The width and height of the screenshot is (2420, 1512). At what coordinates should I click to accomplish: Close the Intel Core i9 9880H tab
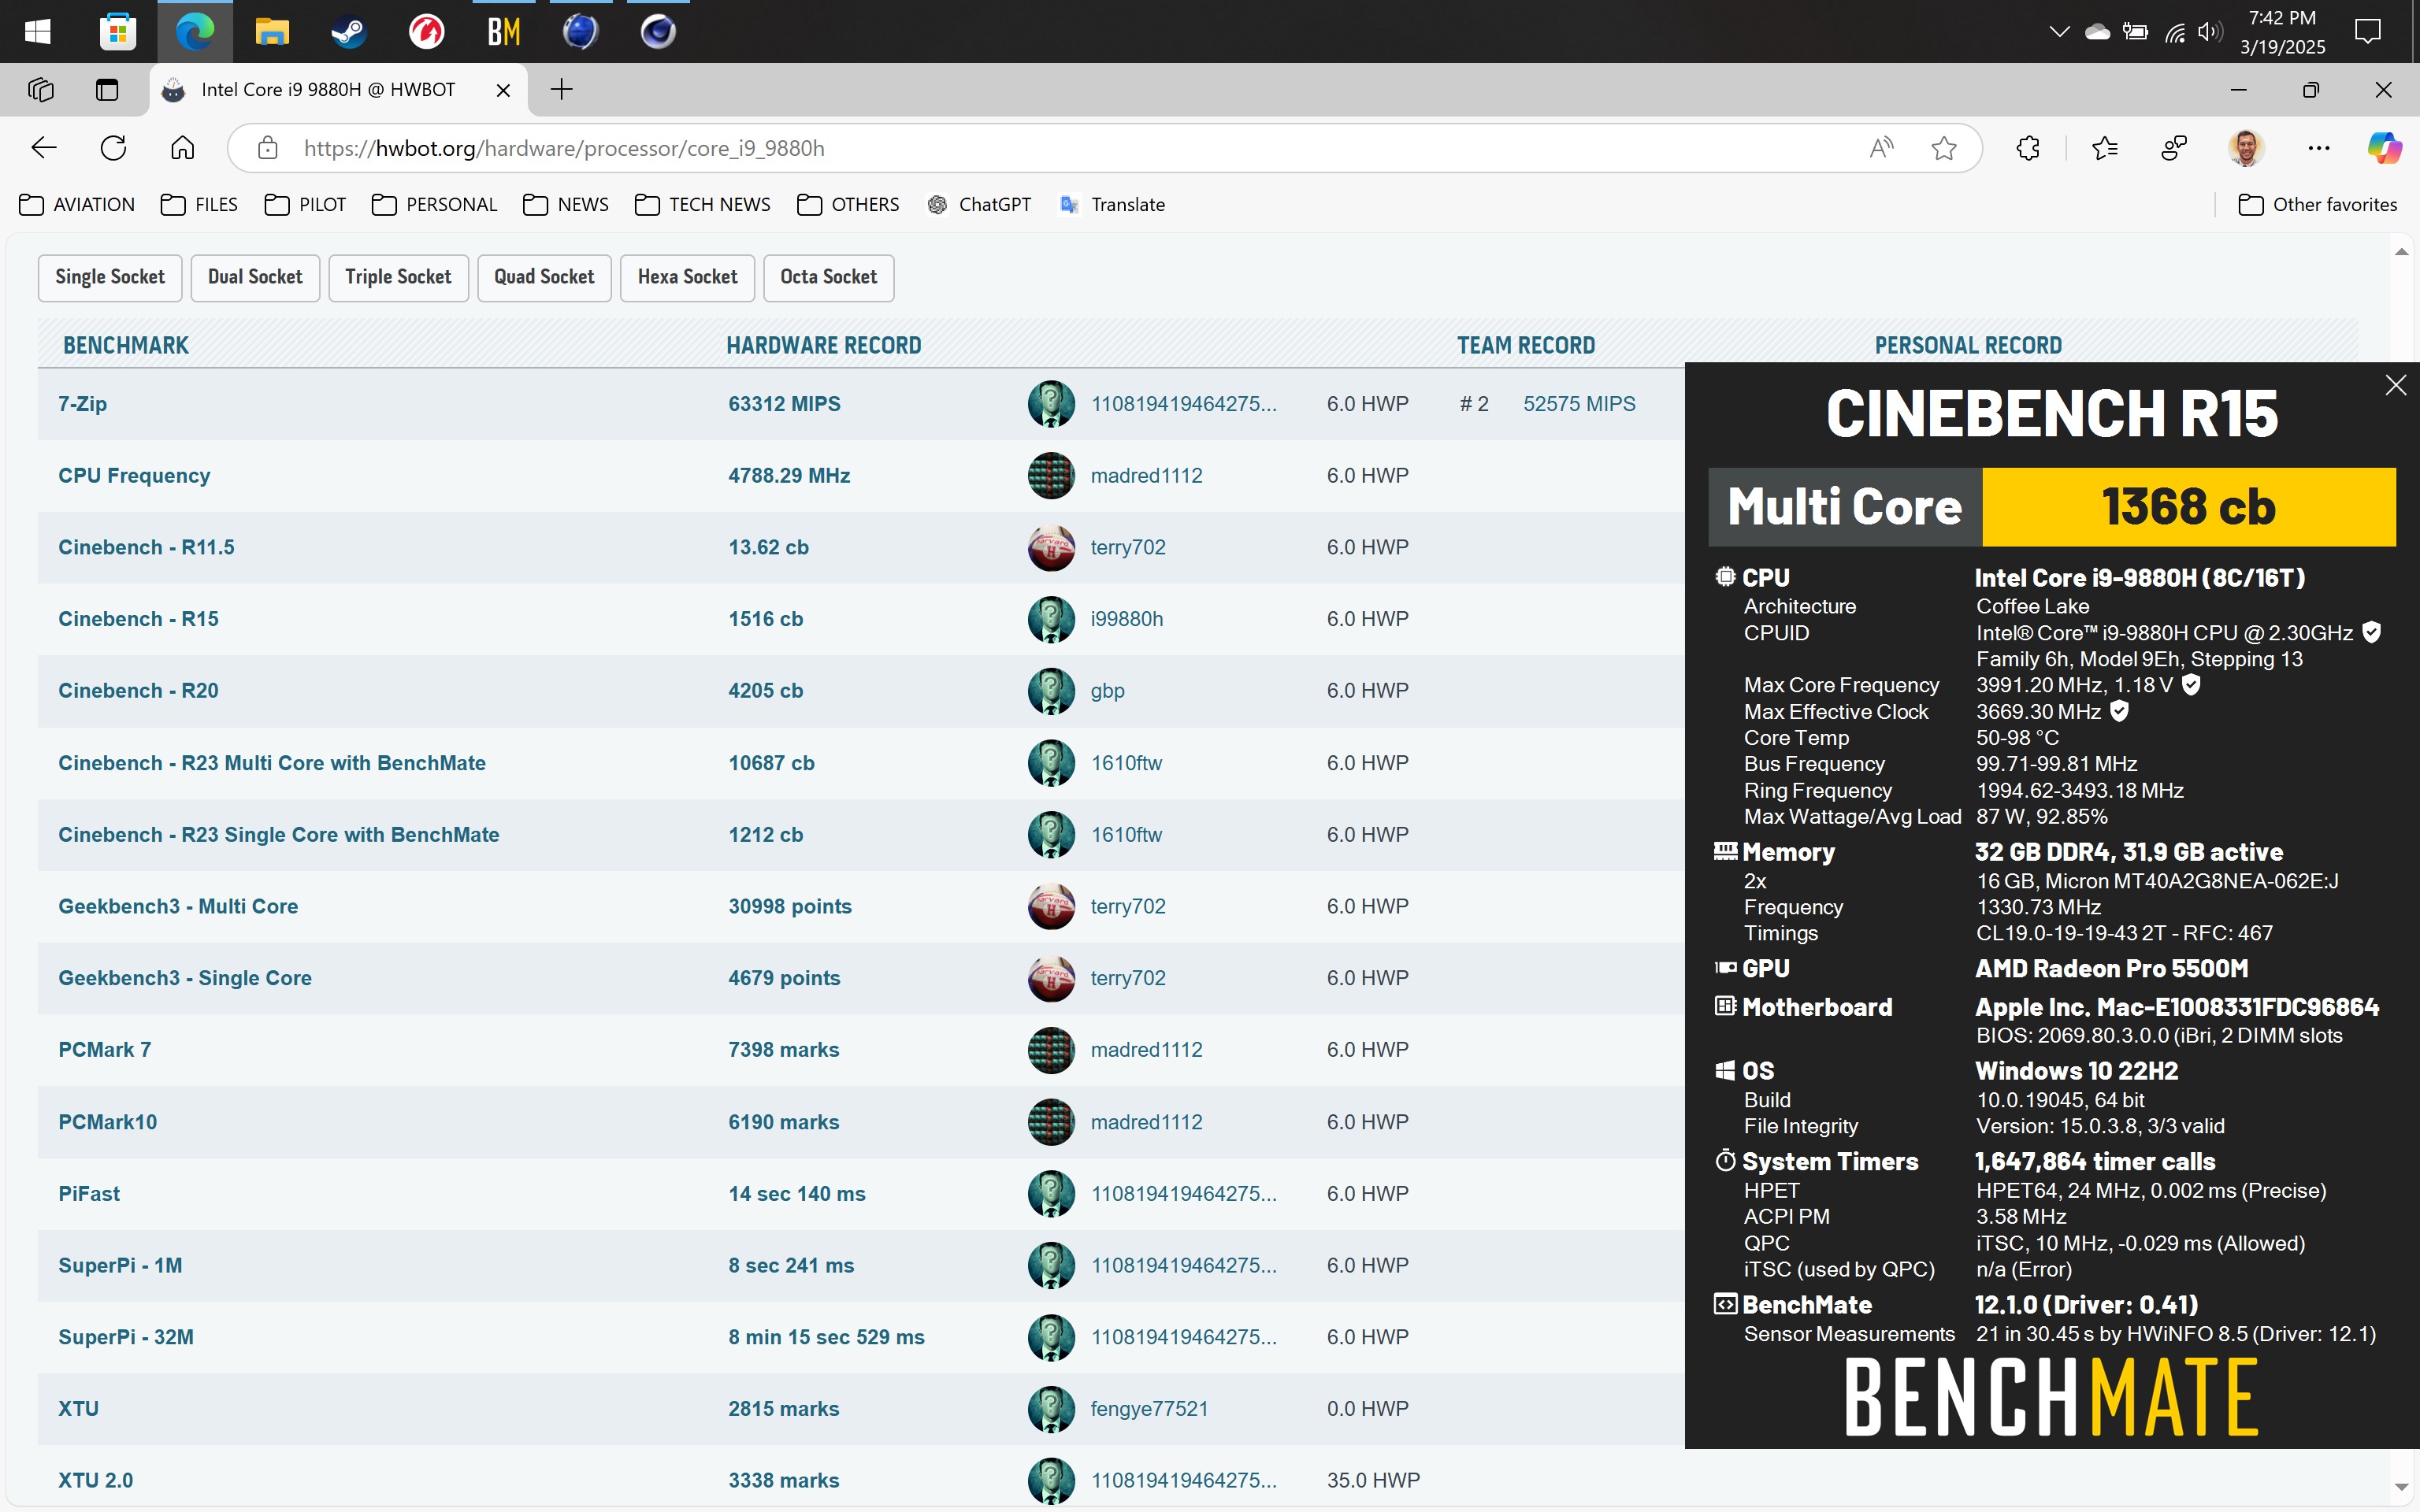click(504, 90)
